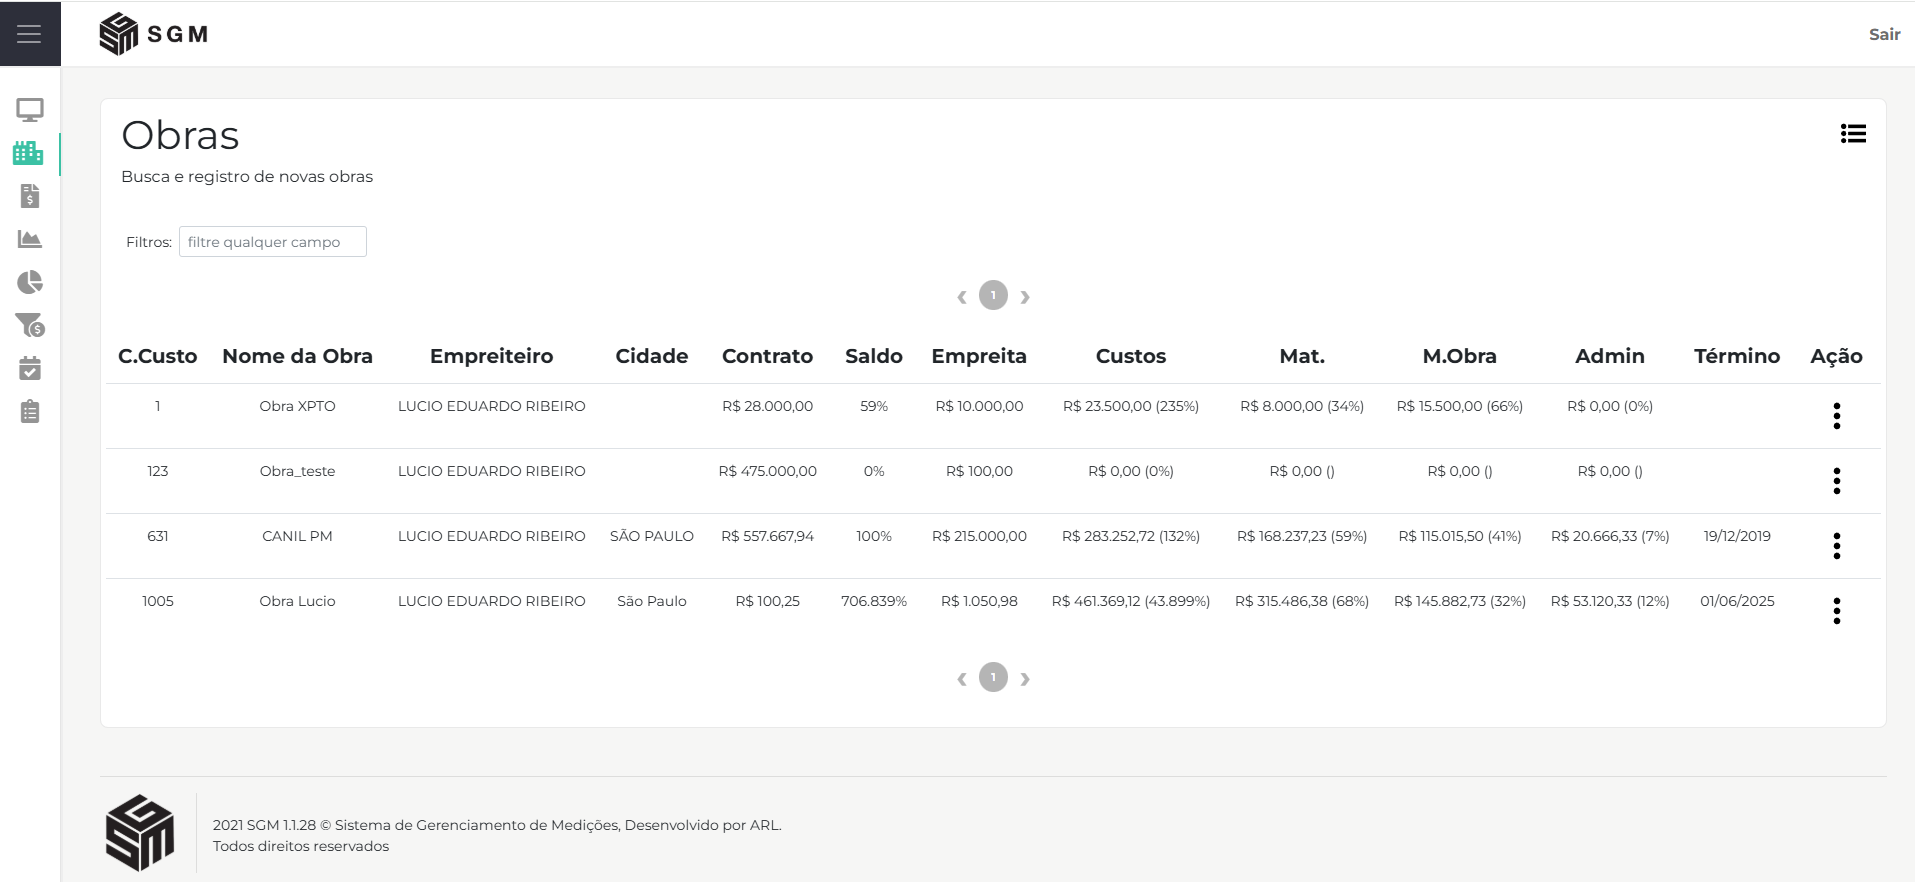Click the SGM logo in header
Image resolution: width=1915 pixels, height=882 pixels.
(154, 34)
